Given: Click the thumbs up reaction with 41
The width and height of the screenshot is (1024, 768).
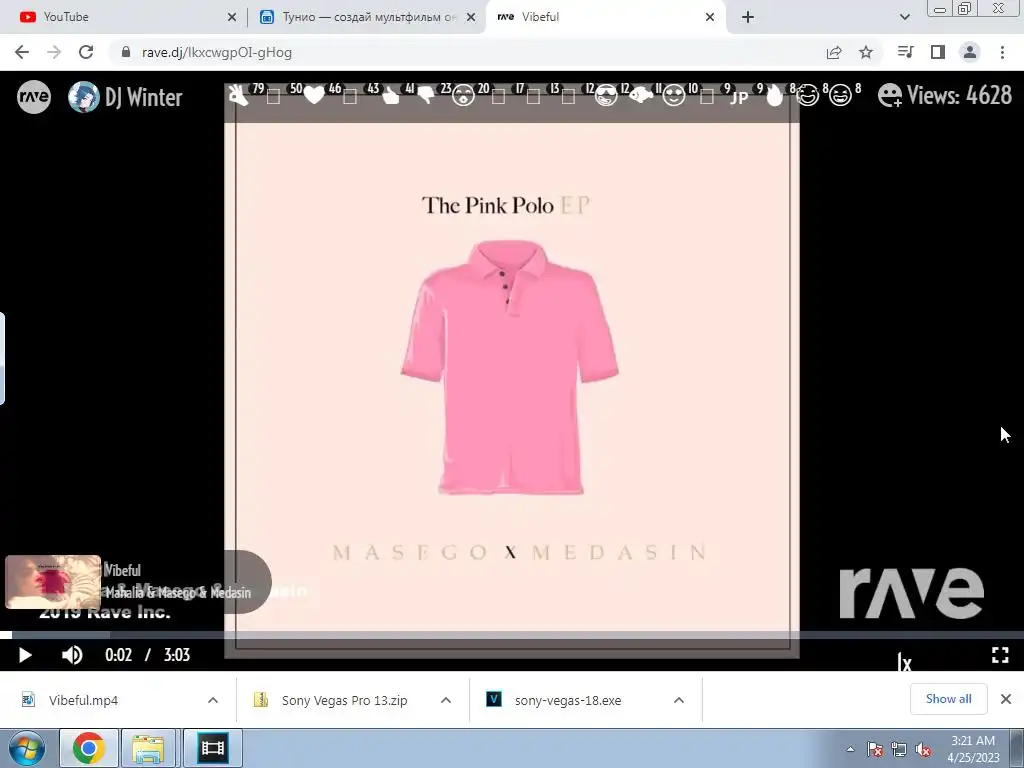Looking at the screenshot, I should click(x=391, y=96).
